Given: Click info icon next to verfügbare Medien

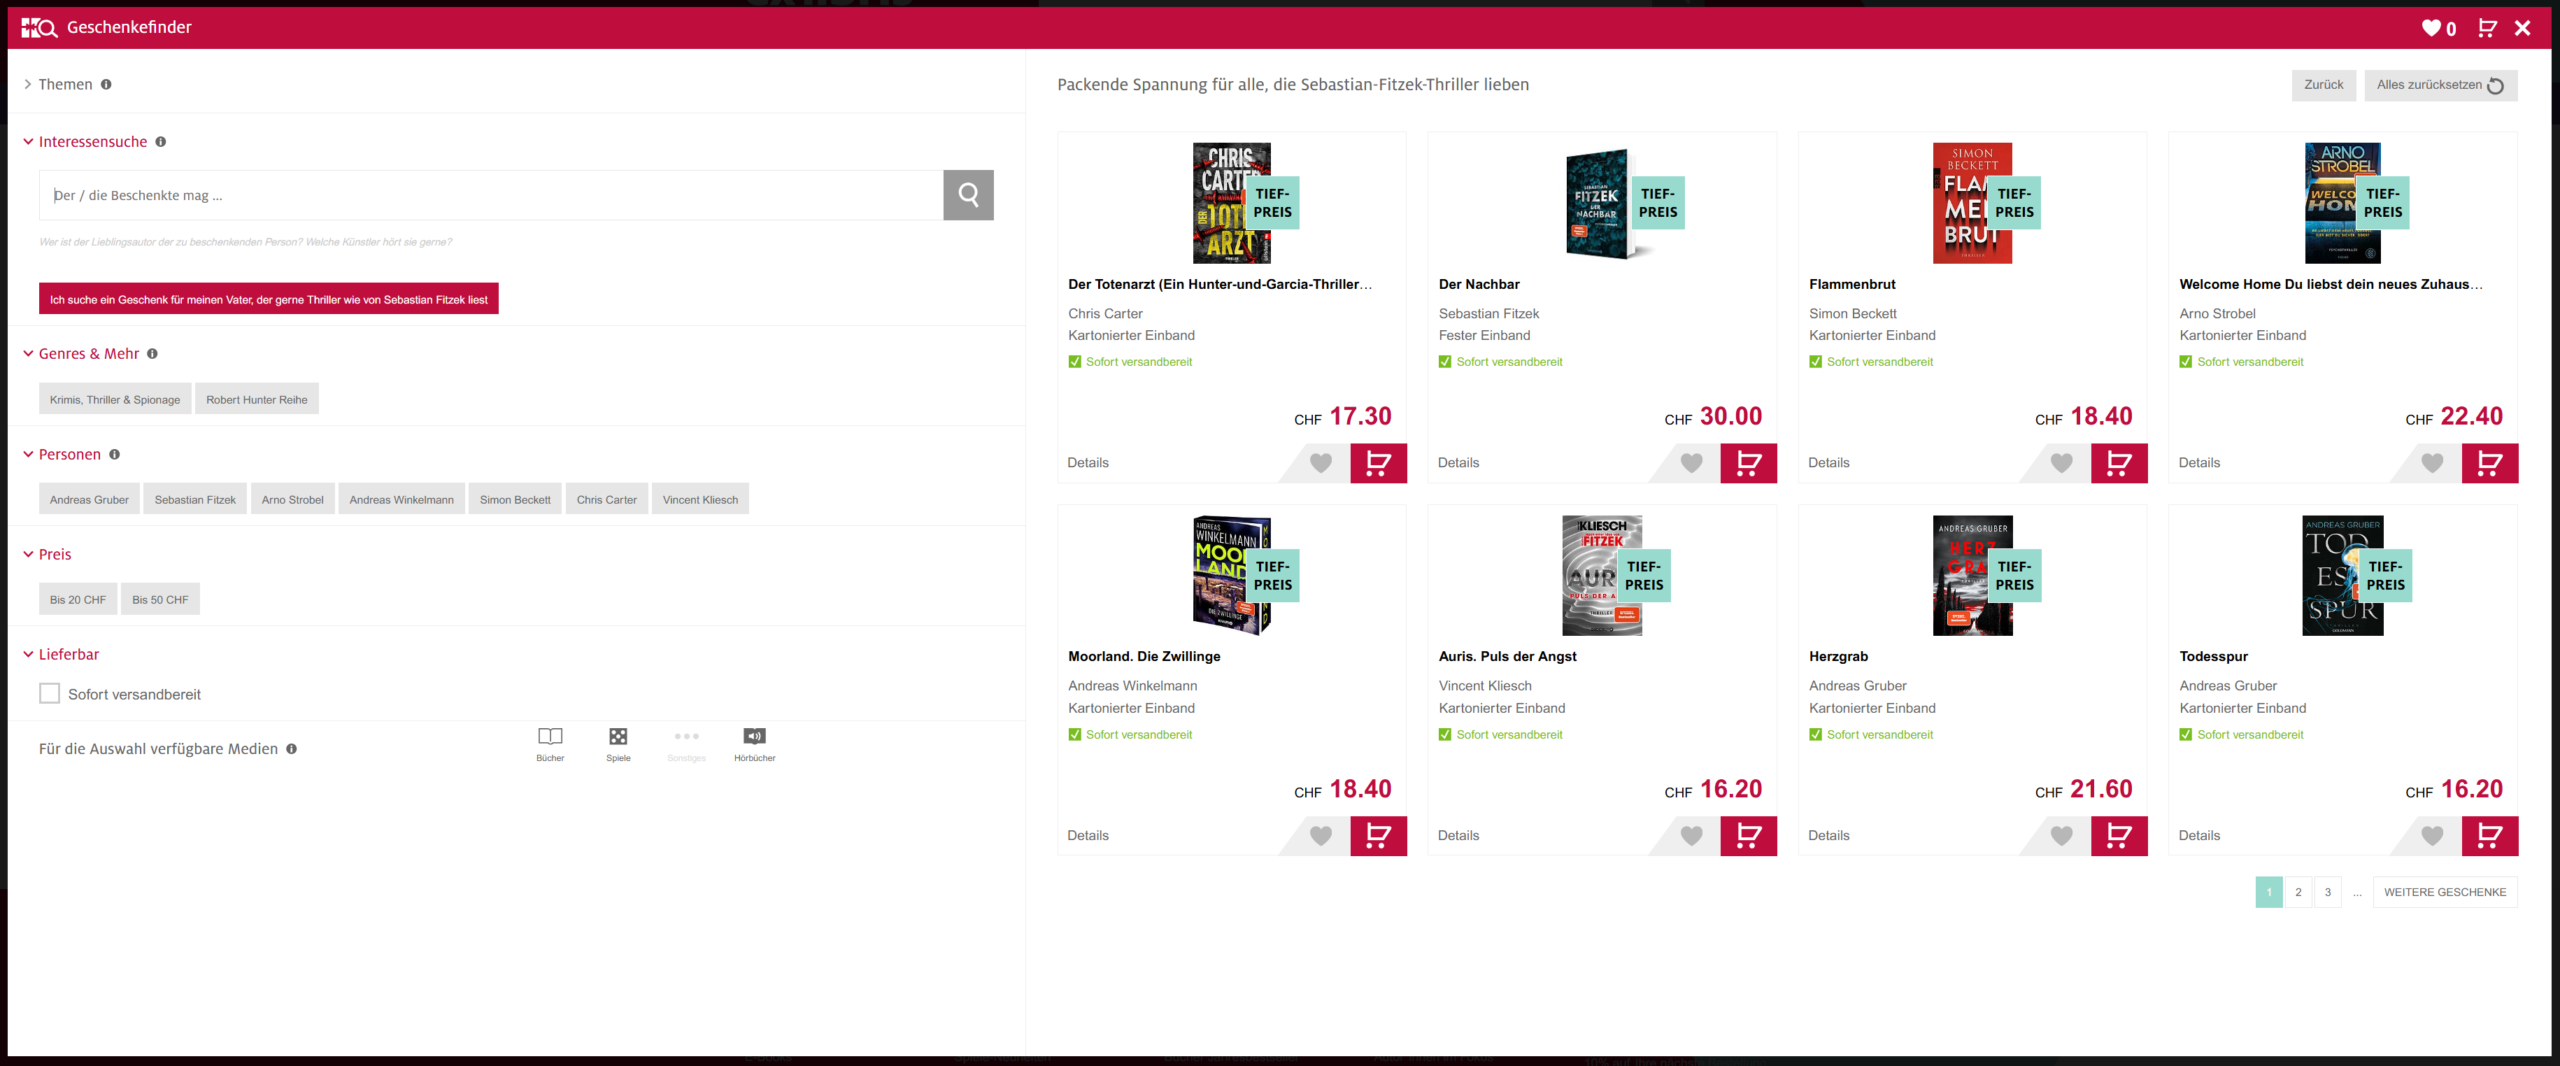Looking at the screenshot, I should [x=292, y=749].
